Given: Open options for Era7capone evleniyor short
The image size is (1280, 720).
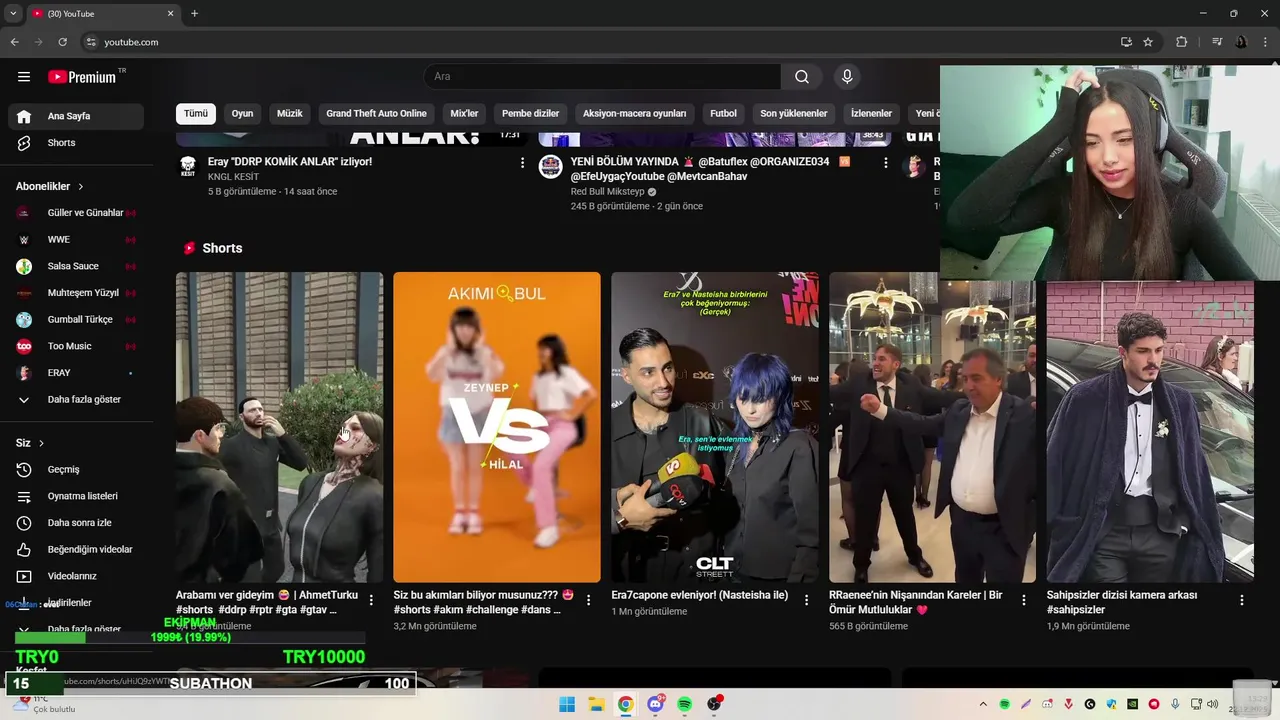Looking at the screenshot, I should (x=806, y=600).
